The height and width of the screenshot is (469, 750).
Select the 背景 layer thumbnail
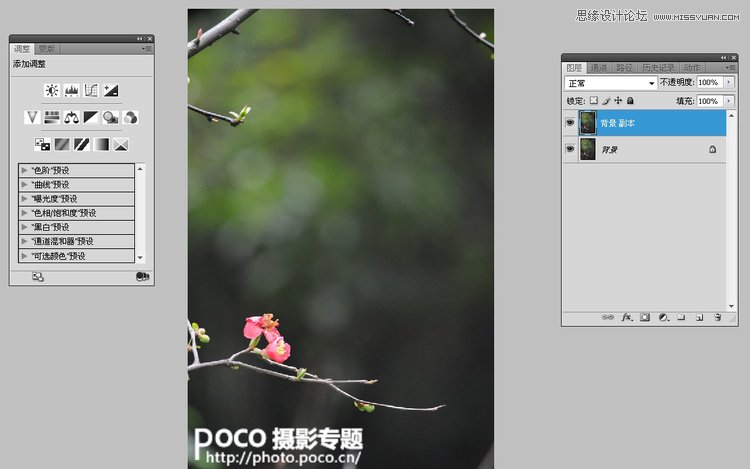588,149
